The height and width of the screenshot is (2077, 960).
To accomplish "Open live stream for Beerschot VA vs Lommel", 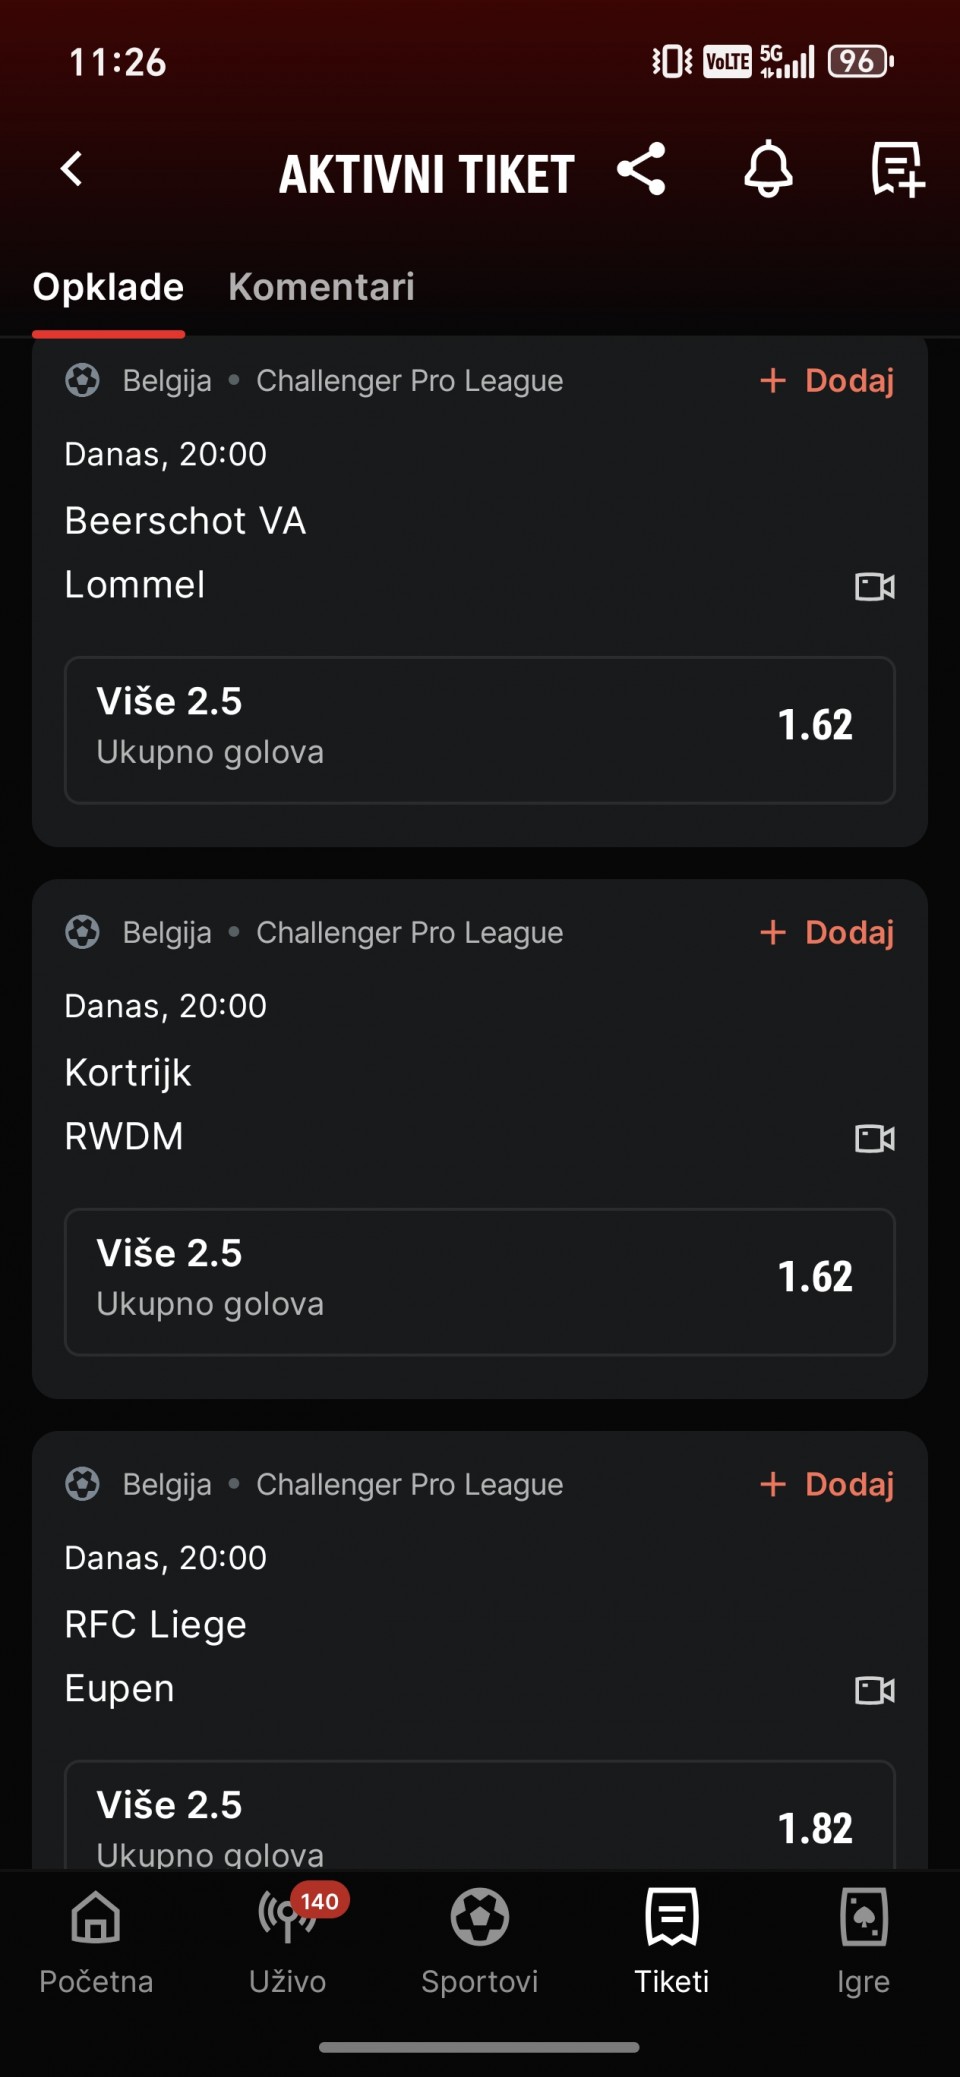I will [x=874, y=587].
